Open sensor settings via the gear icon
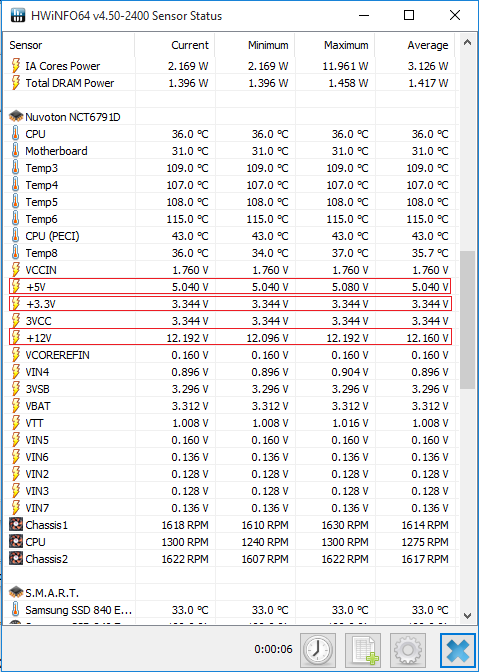Screen dimensions: 479x672 tap(408, 650)
